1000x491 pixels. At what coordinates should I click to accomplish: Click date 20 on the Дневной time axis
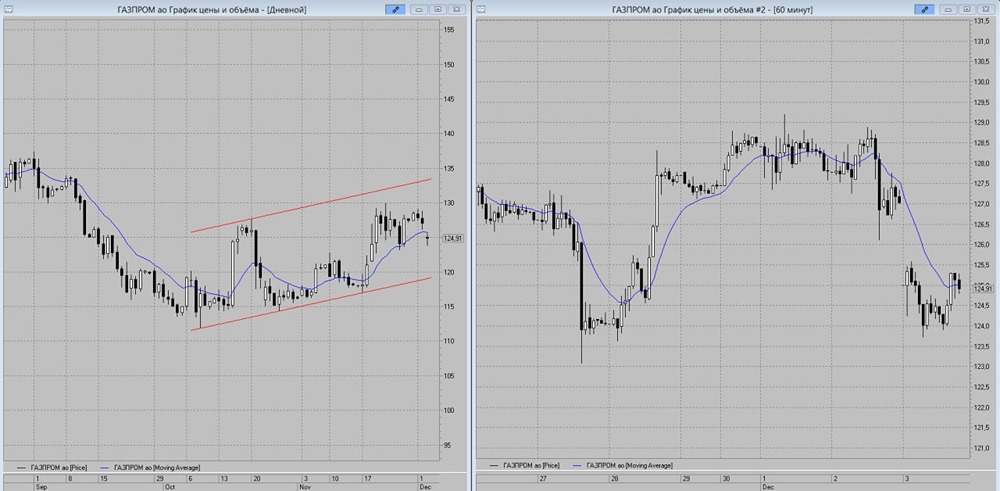(256, 478)
